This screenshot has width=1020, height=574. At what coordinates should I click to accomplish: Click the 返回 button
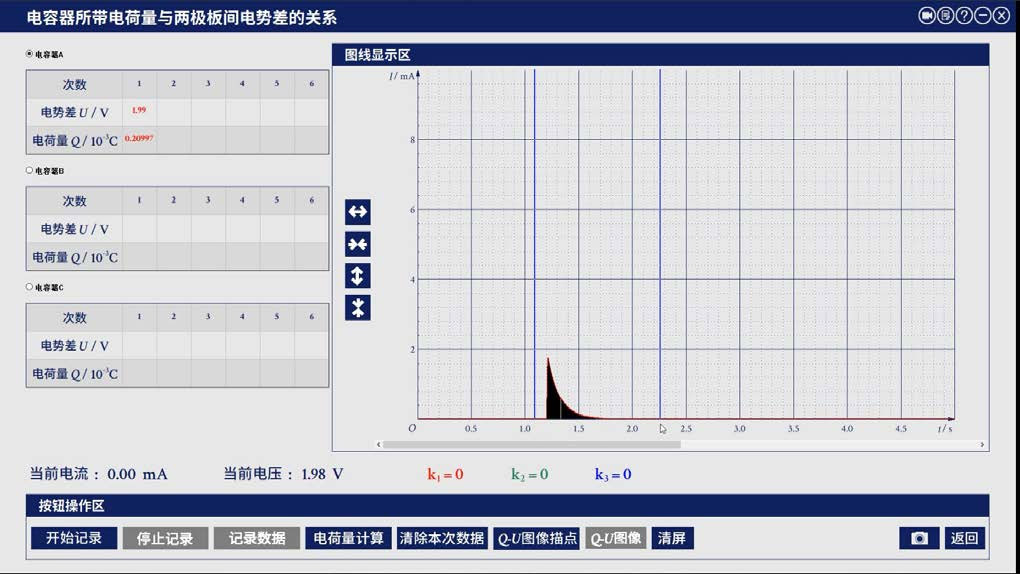click(x=964, y=538)
